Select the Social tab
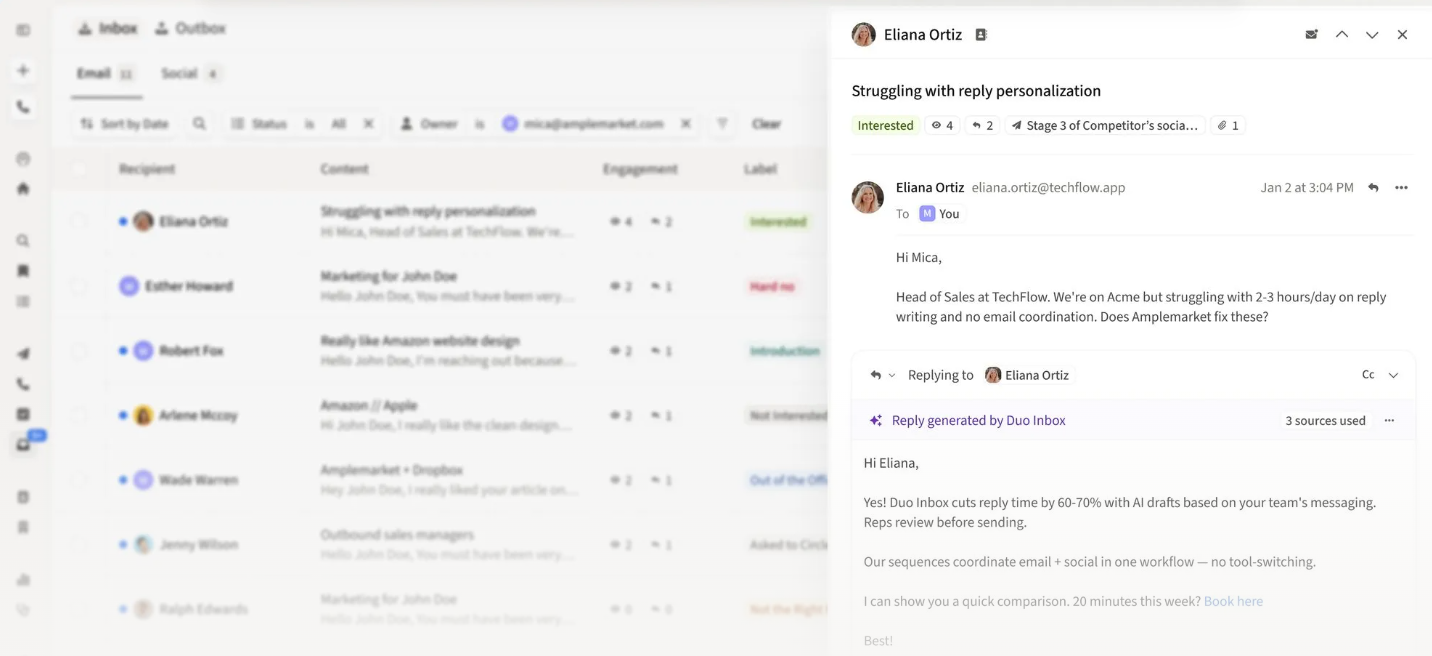Viewport: 1432px width, 656px height. [x=190, y=74]
